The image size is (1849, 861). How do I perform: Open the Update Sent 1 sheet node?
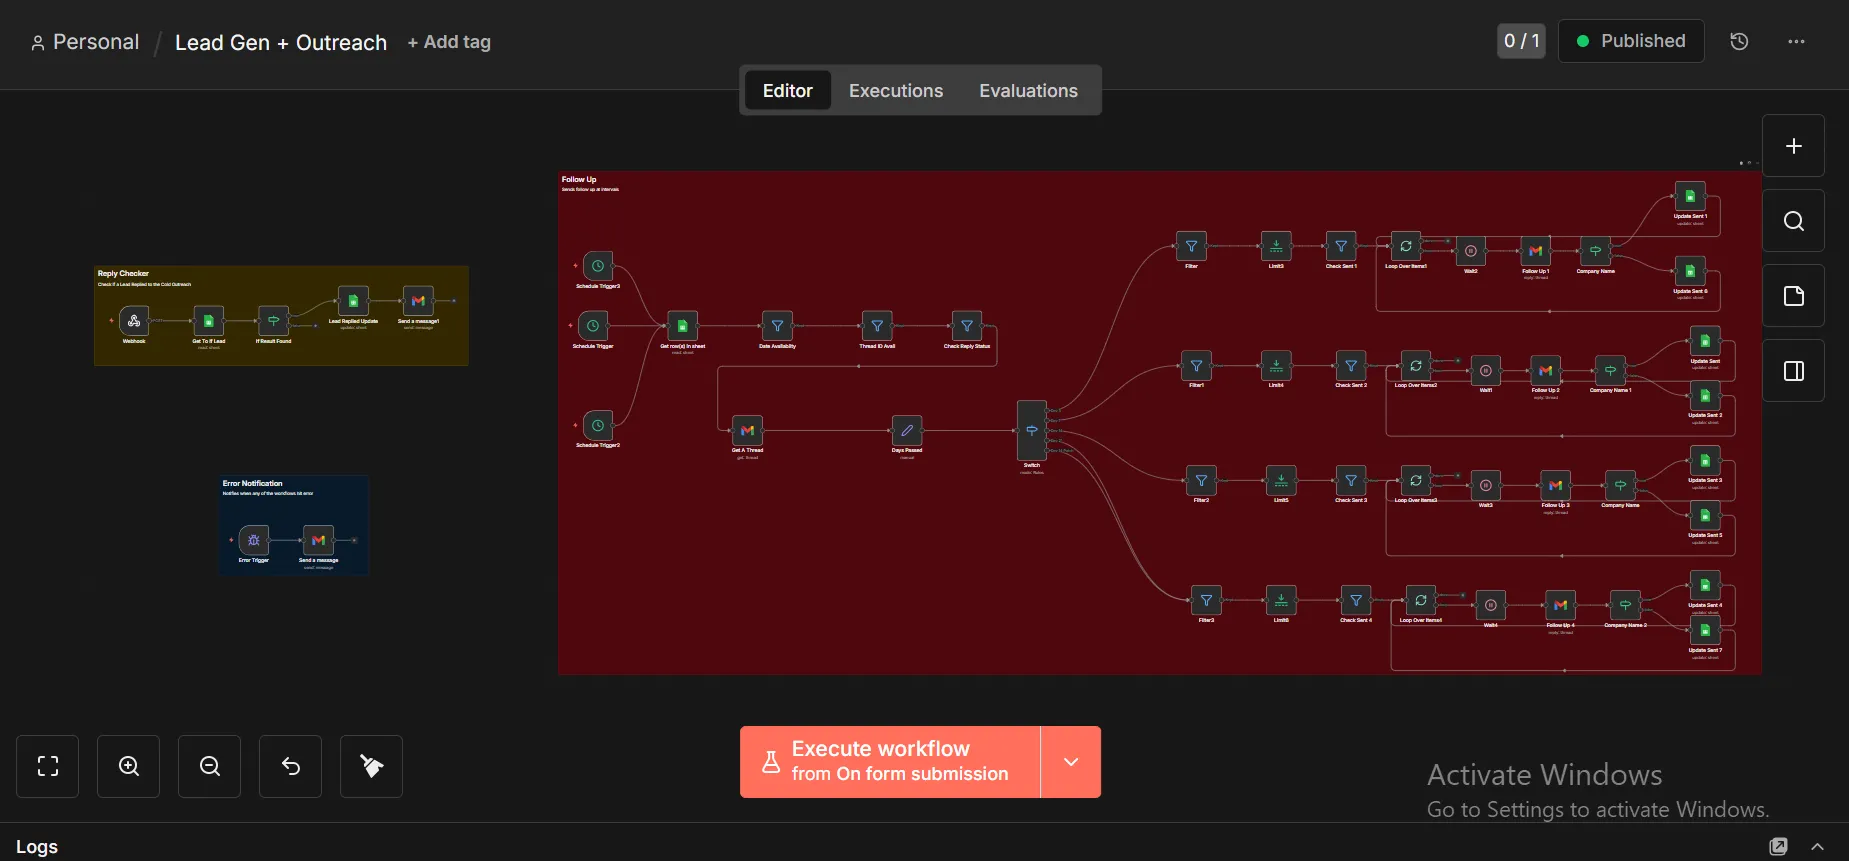point(1690,196)
